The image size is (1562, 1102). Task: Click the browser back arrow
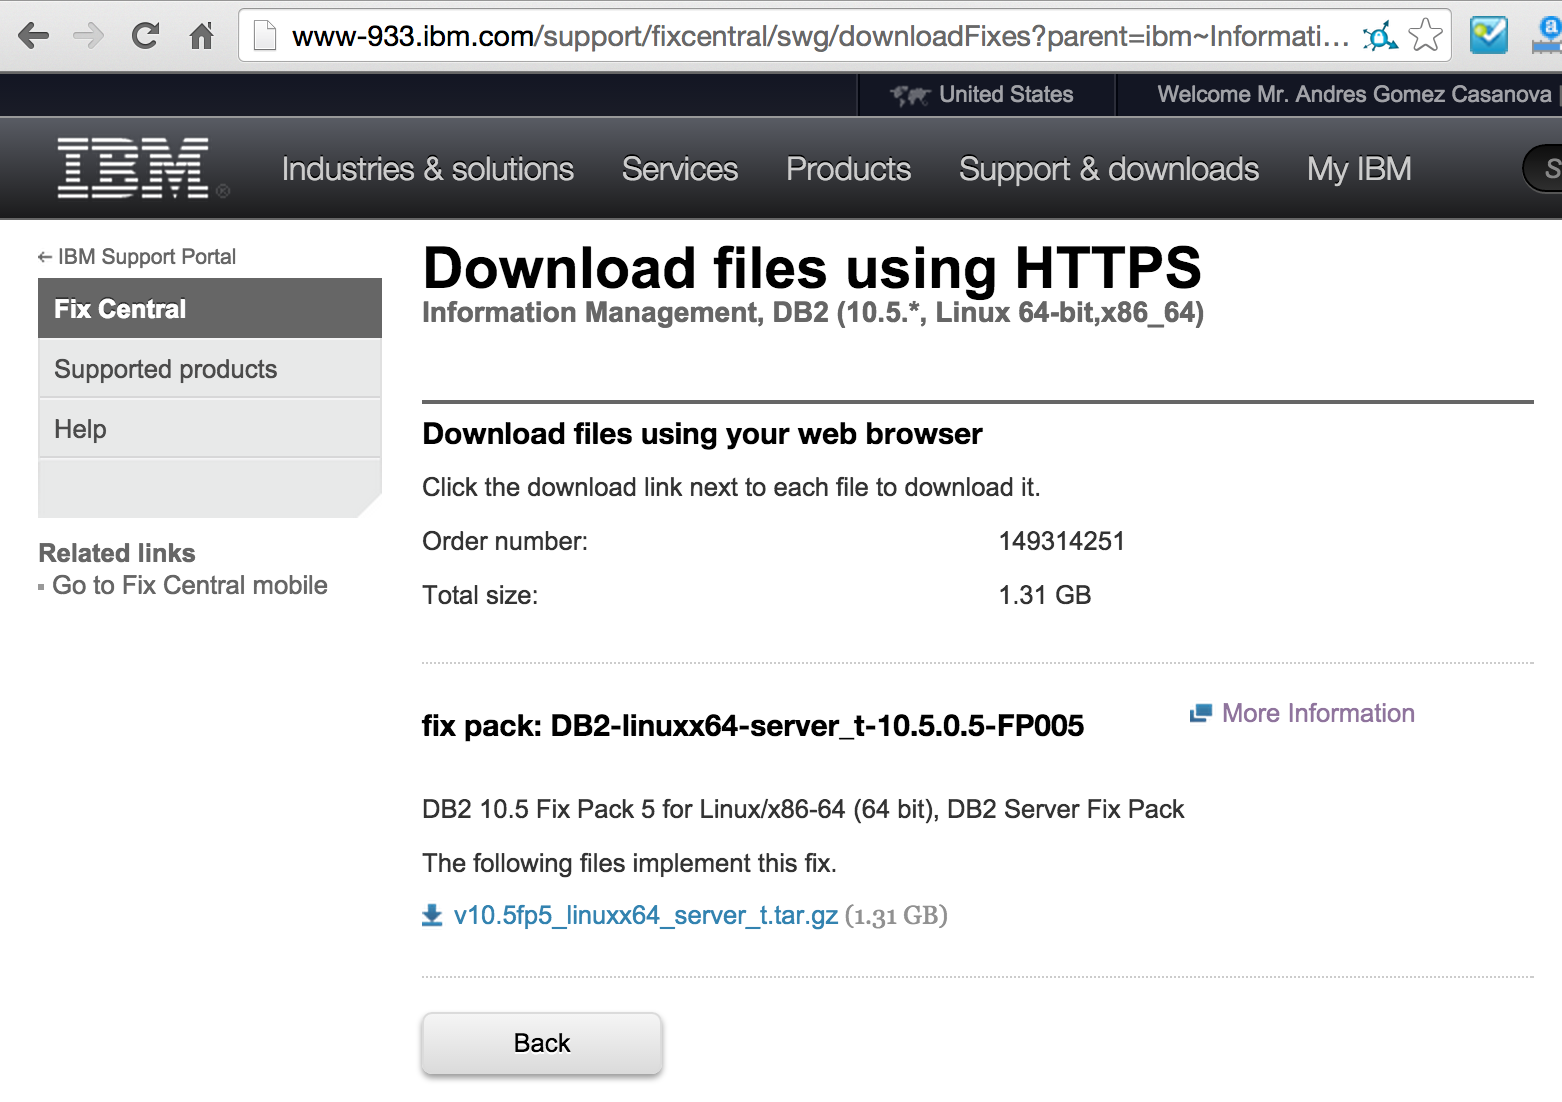33,37
